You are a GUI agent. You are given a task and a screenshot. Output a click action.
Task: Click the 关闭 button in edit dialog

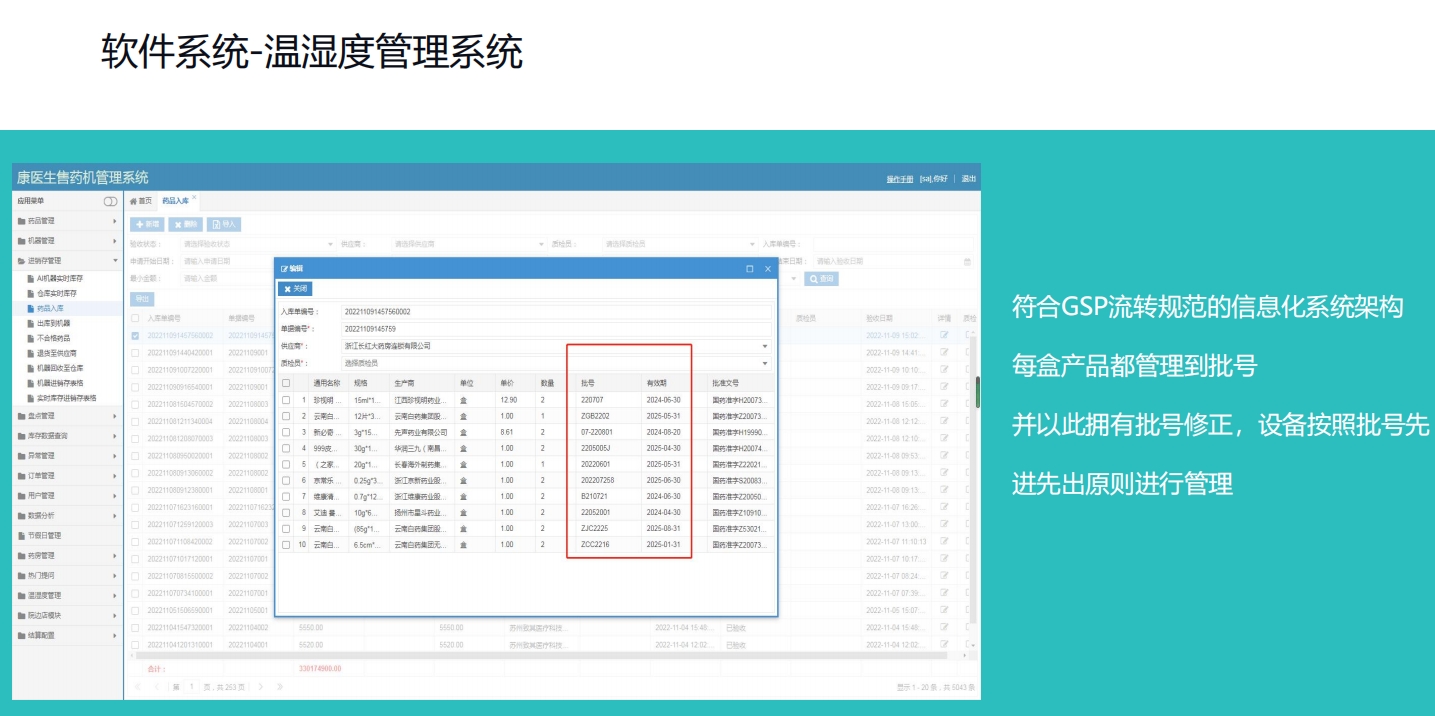coord(296,289)
